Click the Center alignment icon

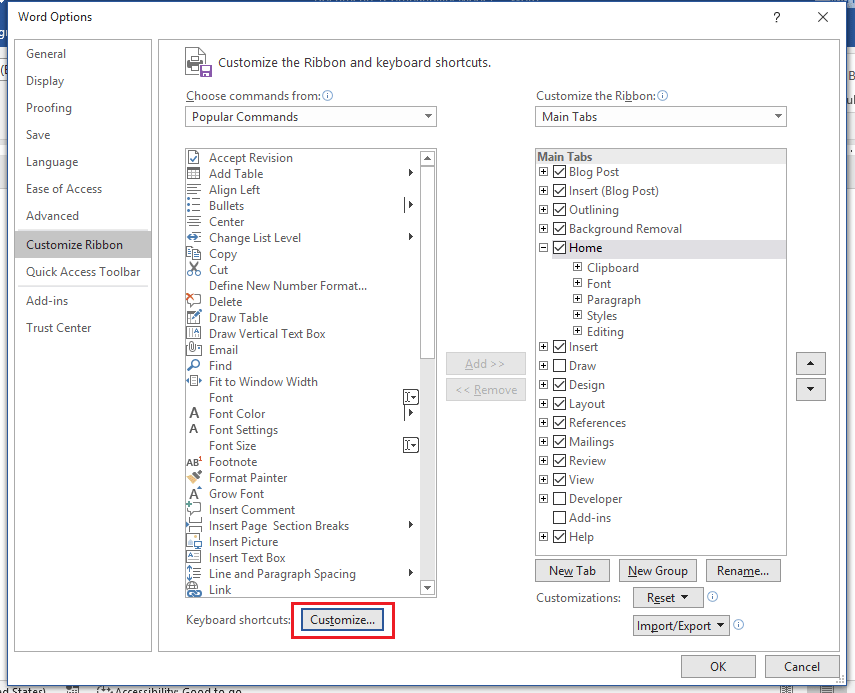point(194,221)
